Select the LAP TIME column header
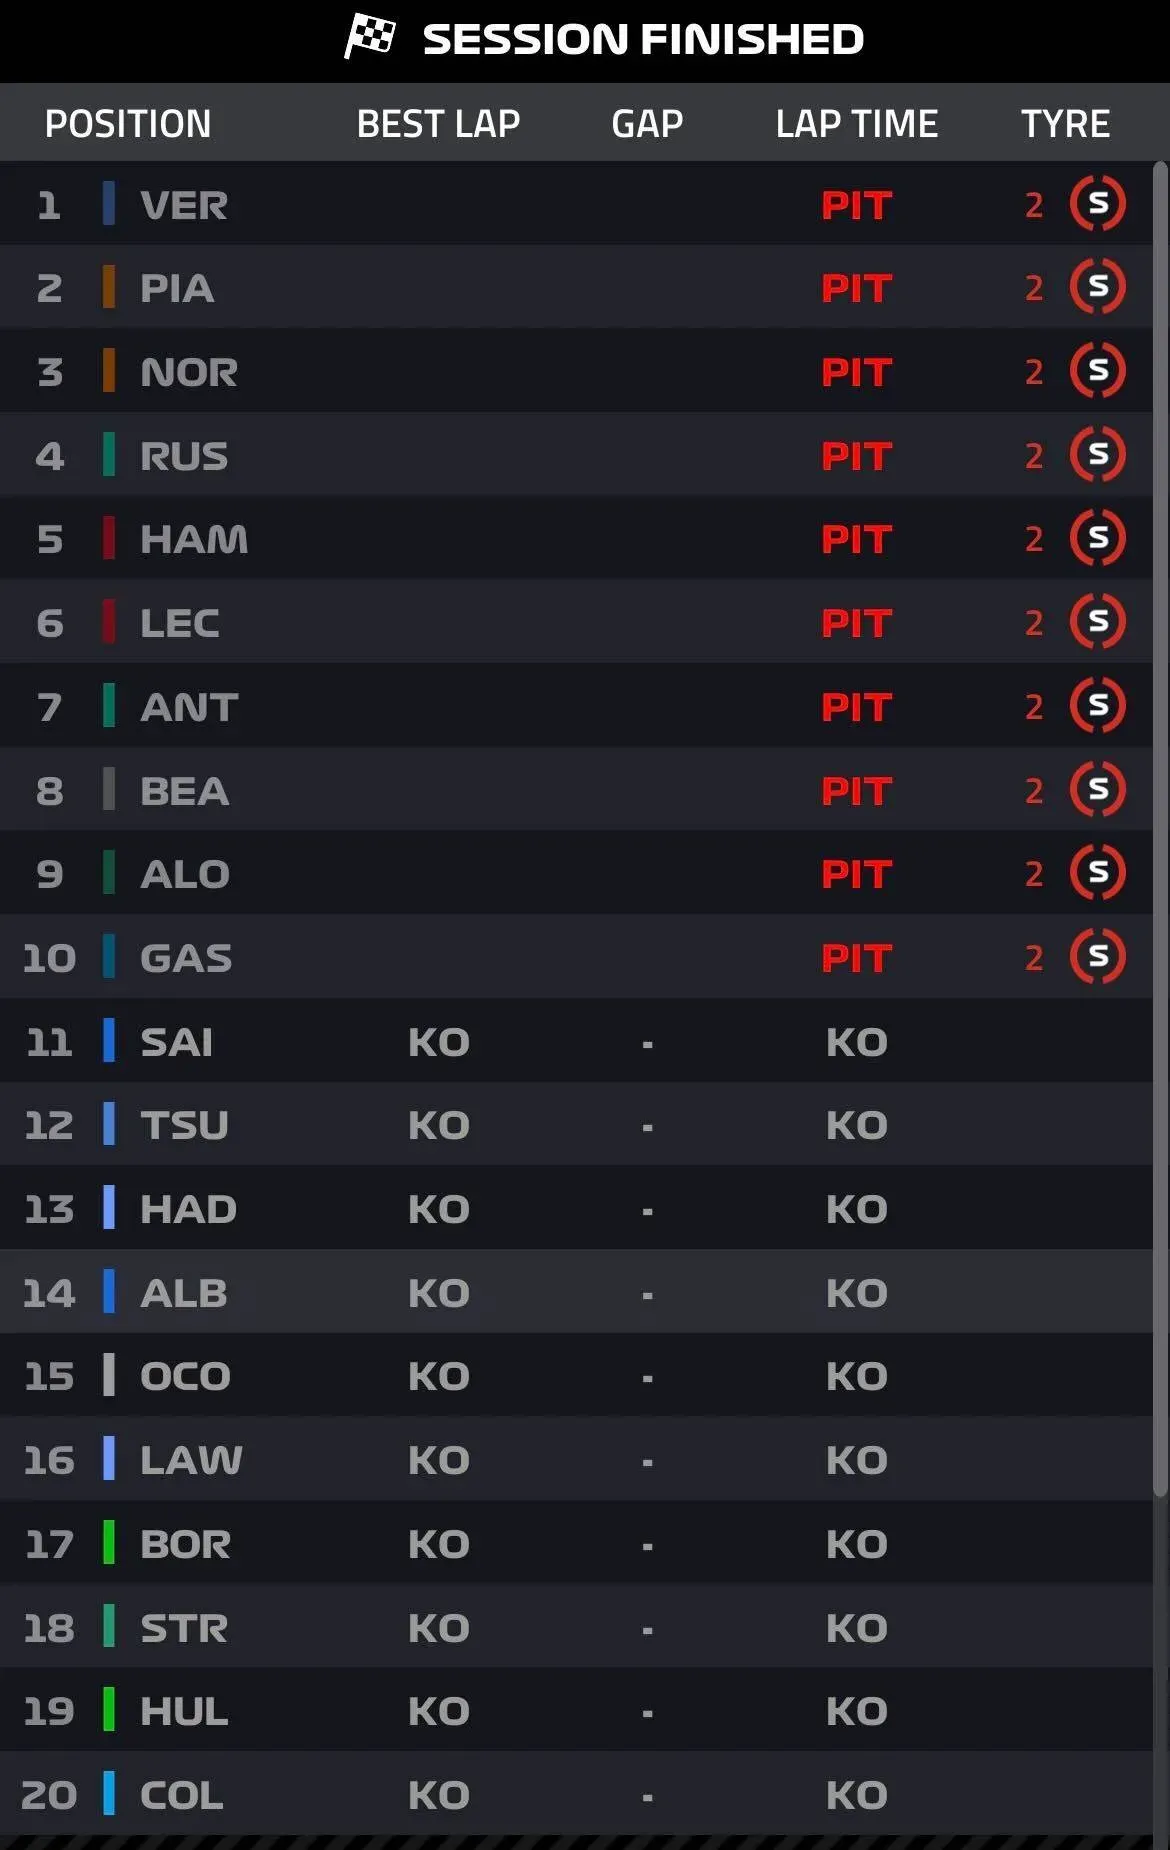The height and width of the screenshot is (1850, 1170). click(x=857, y=124)
